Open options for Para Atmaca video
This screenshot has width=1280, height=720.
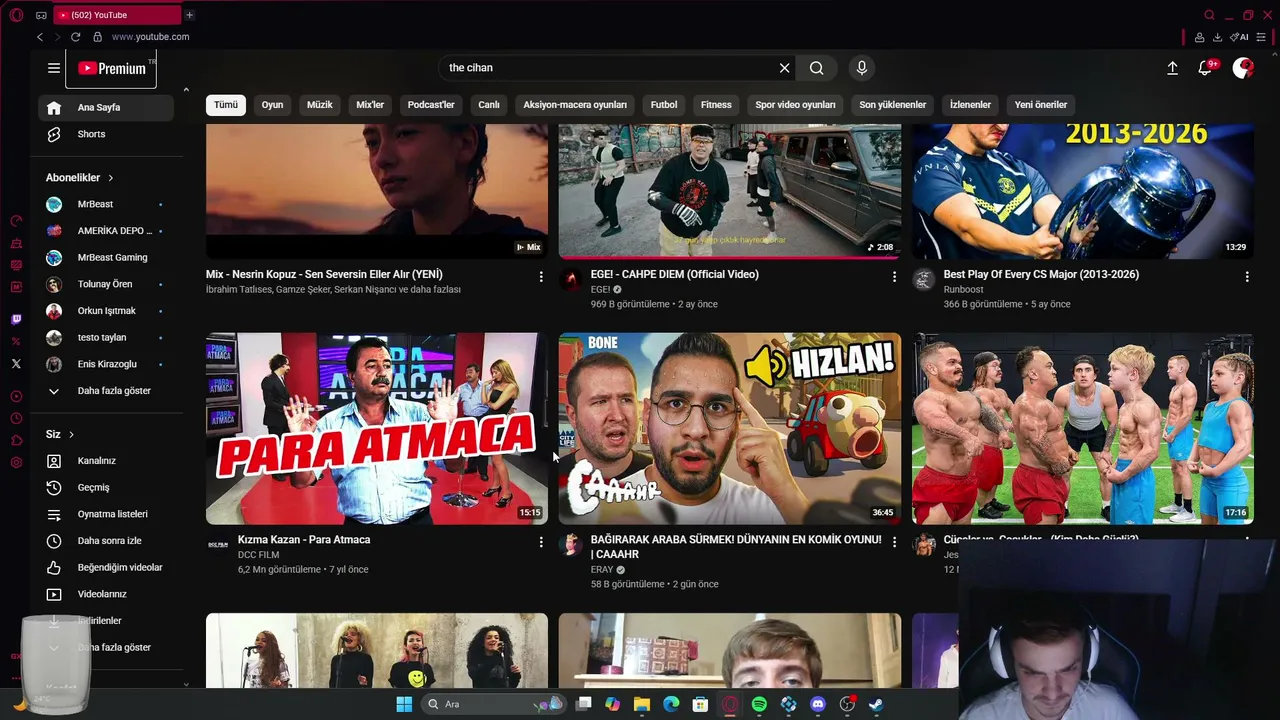[541, 542]
